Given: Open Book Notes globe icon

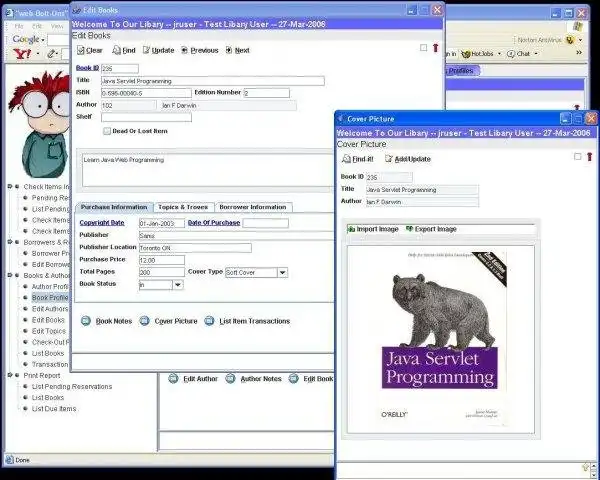Looking at the screenshot, I should click(86, 321).
